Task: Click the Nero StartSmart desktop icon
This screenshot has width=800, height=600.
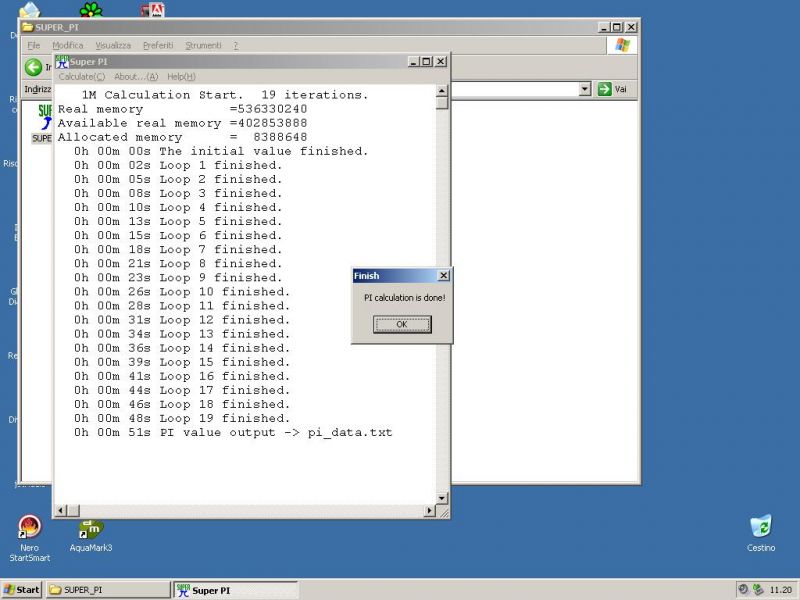Action: [x=30, y=539]
